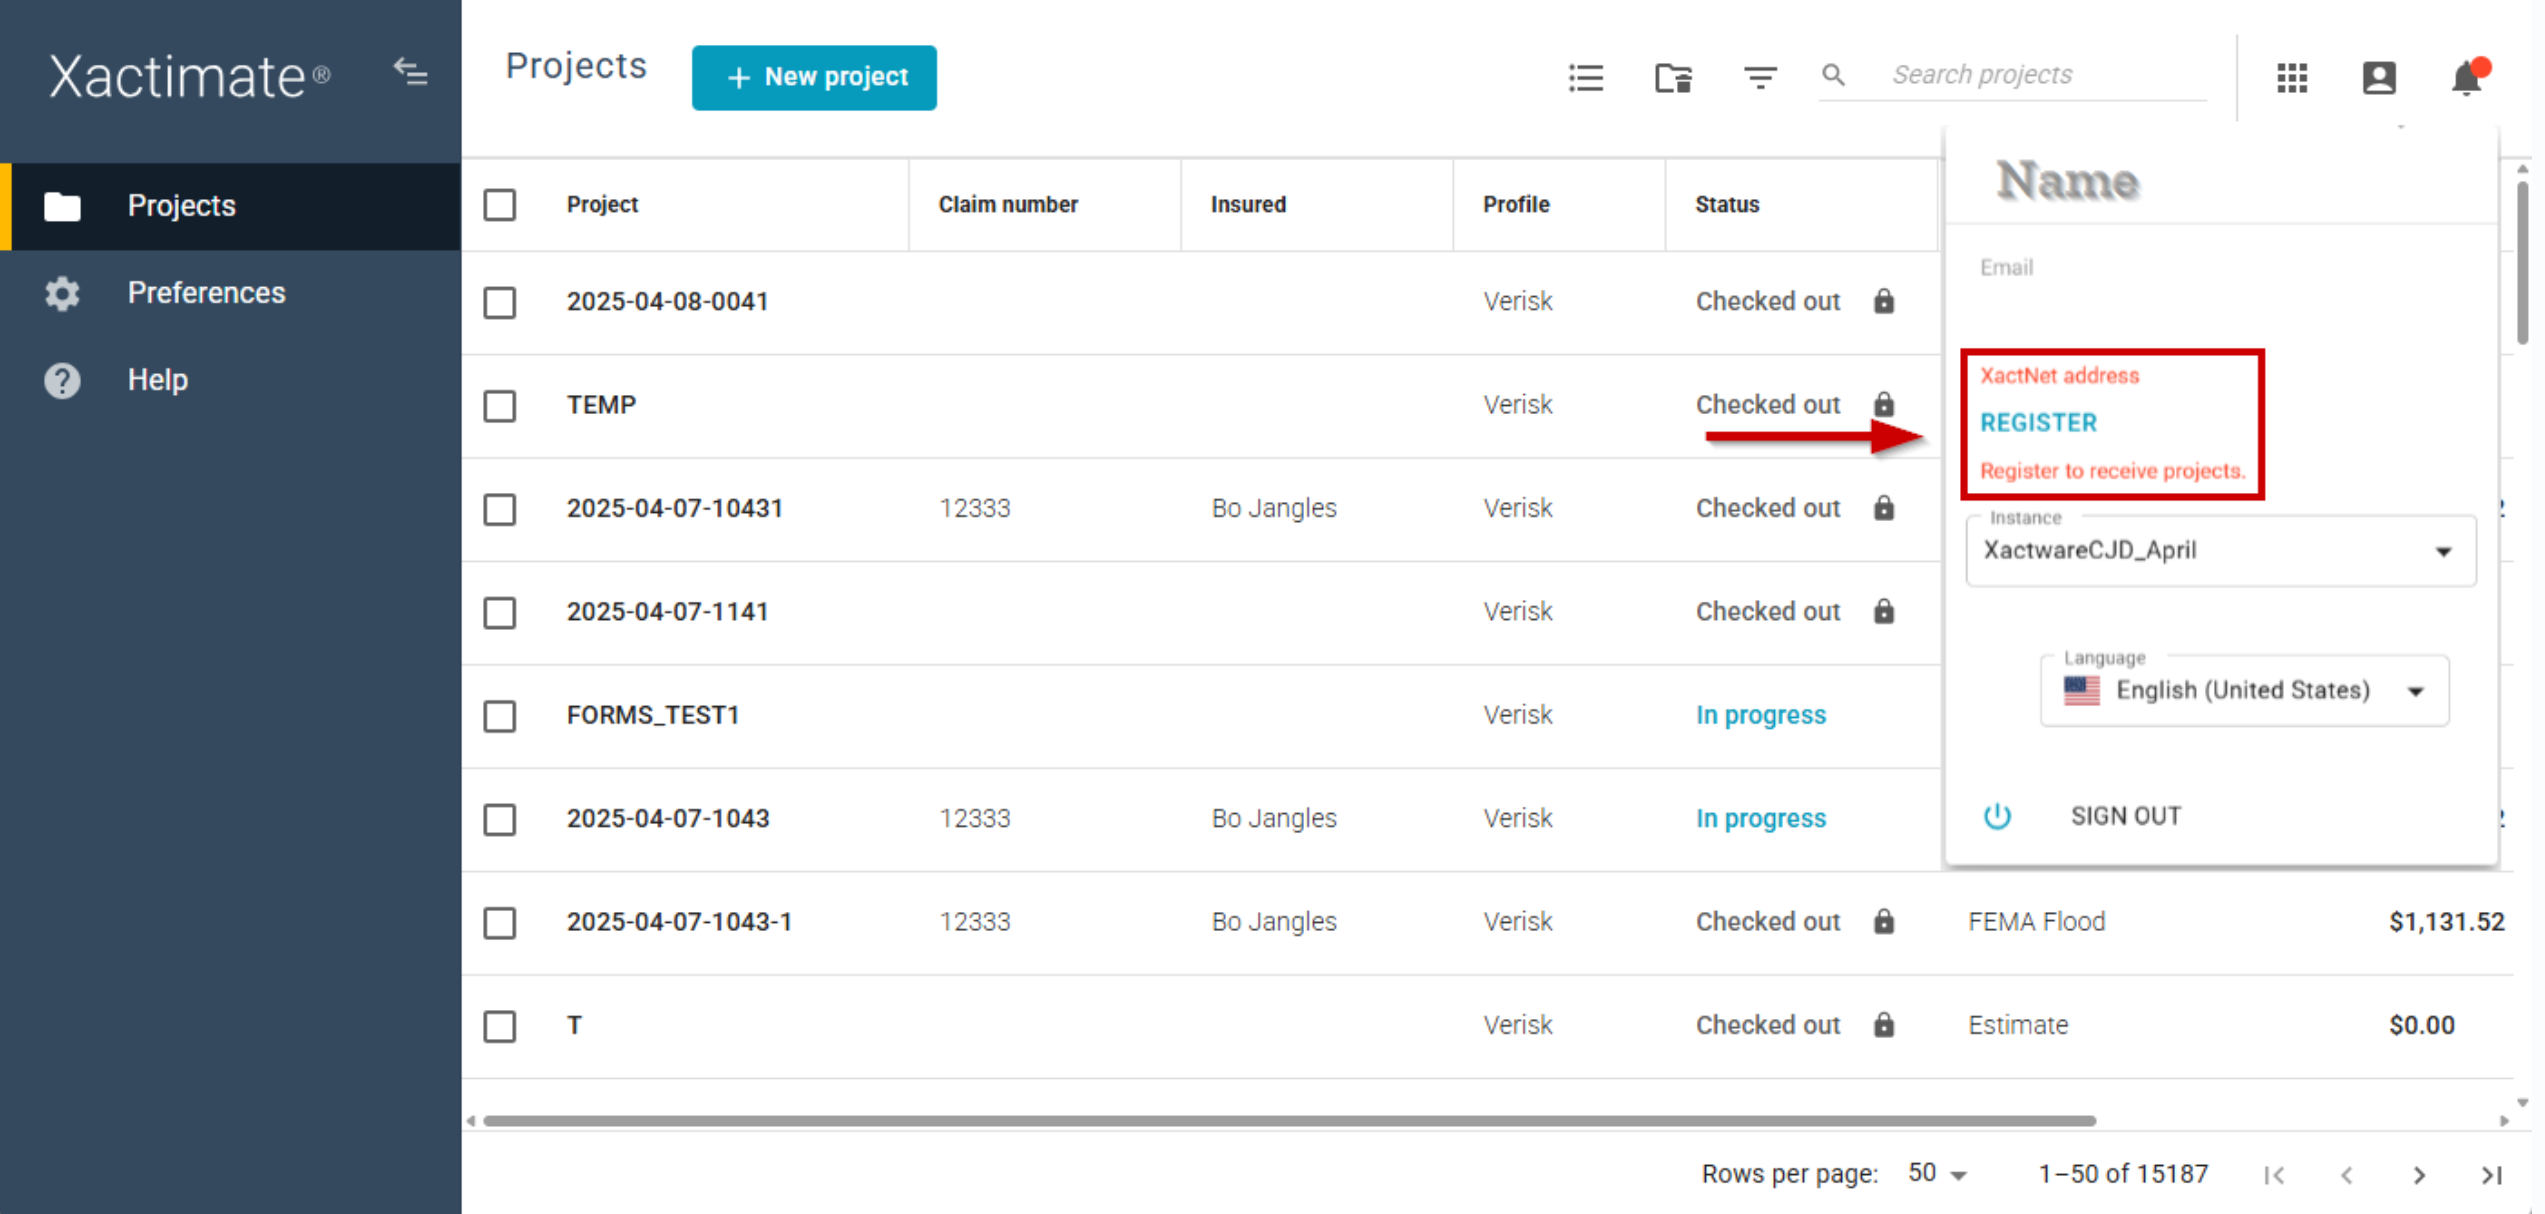Open the folder view icon
The height and width of the screenshot is (1214, 2545).
click(x=1673, y=77)
